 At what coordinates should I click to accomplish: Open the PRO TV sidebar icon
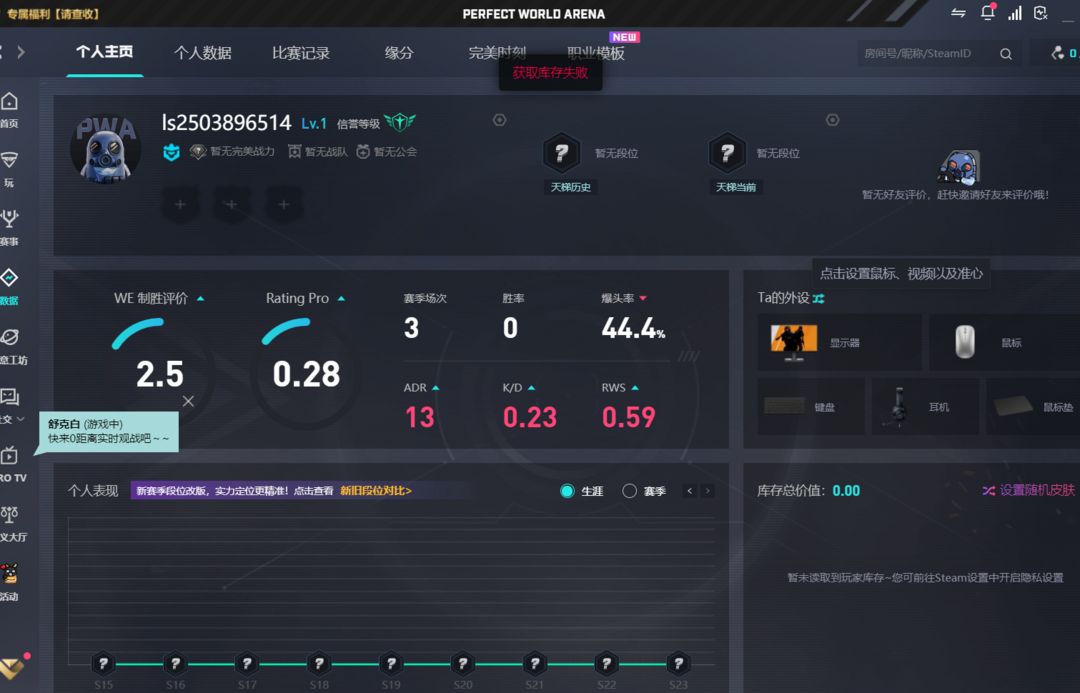tap(9, 456)
